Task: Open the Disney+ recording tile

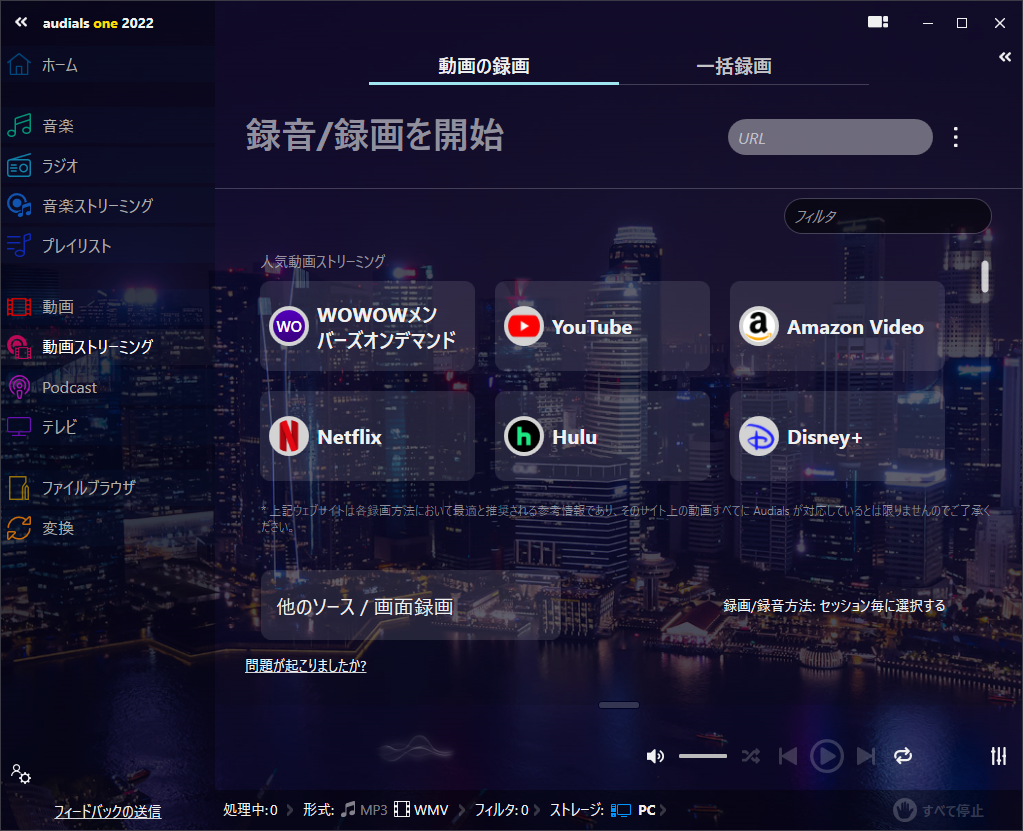Action: [837, 436]
